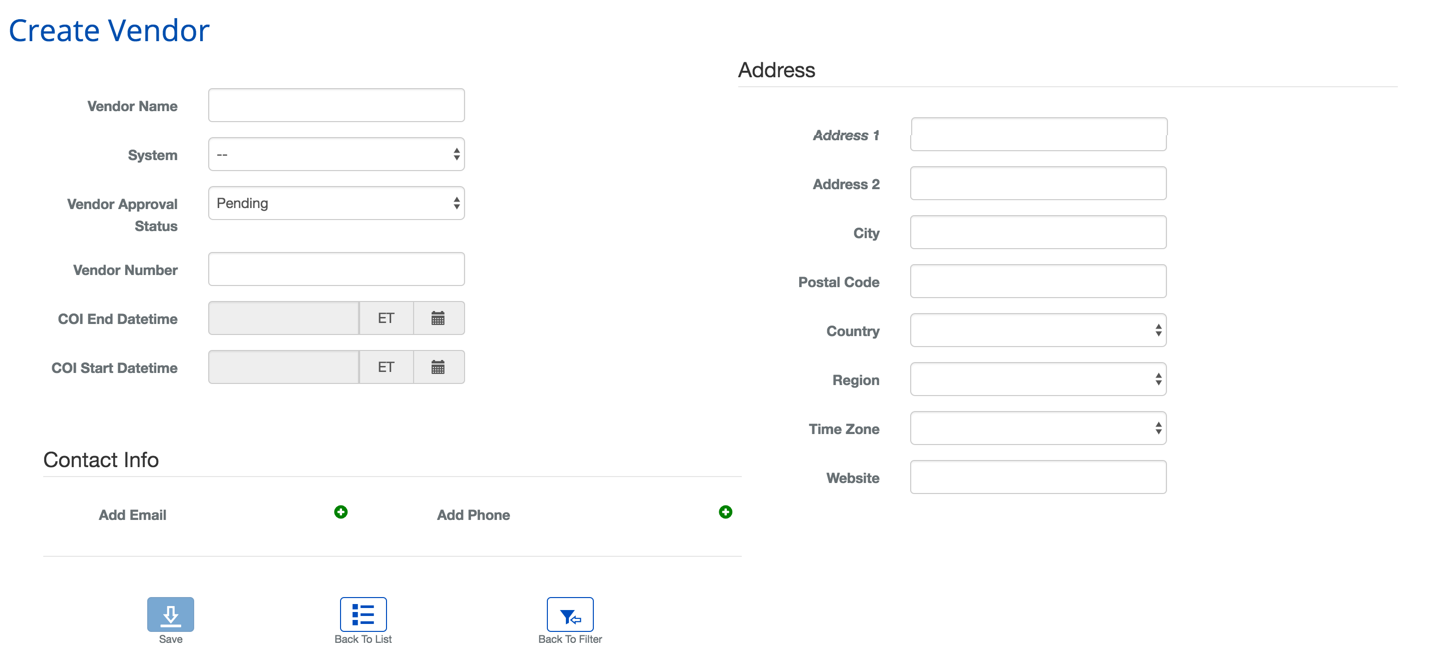Click the Back To List icon
Screen dimensions: 1430x661
click(363, 615)
